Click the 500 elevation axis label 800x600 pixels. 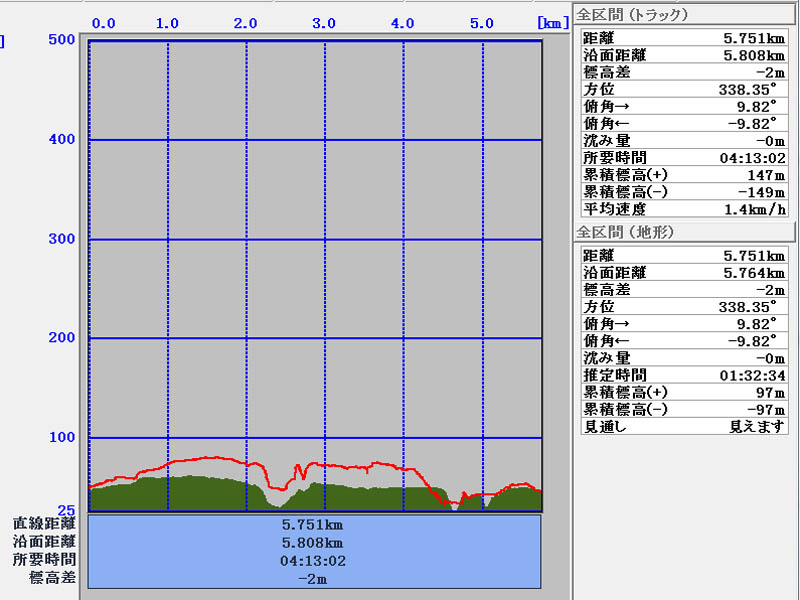[x=62, y=40]
